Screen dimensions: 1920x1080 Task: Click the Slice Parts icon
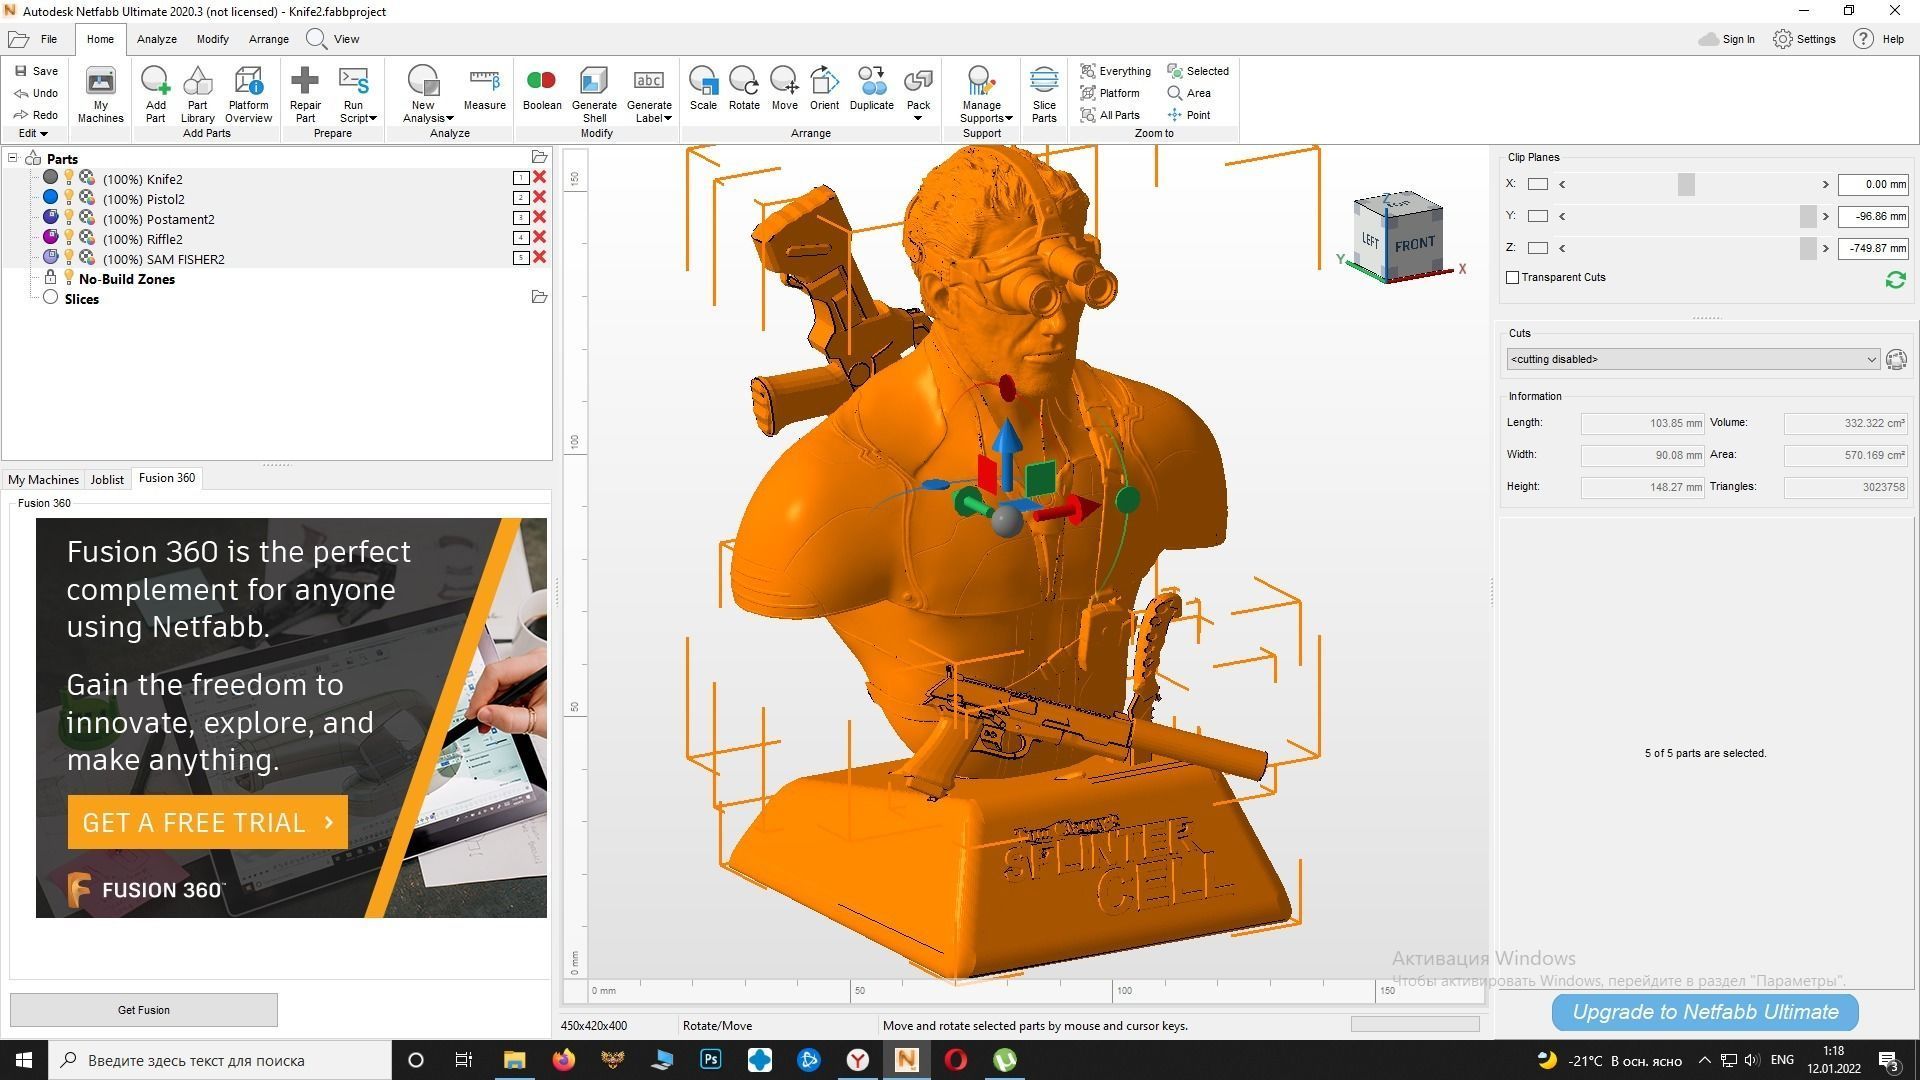click(1043, 94)
